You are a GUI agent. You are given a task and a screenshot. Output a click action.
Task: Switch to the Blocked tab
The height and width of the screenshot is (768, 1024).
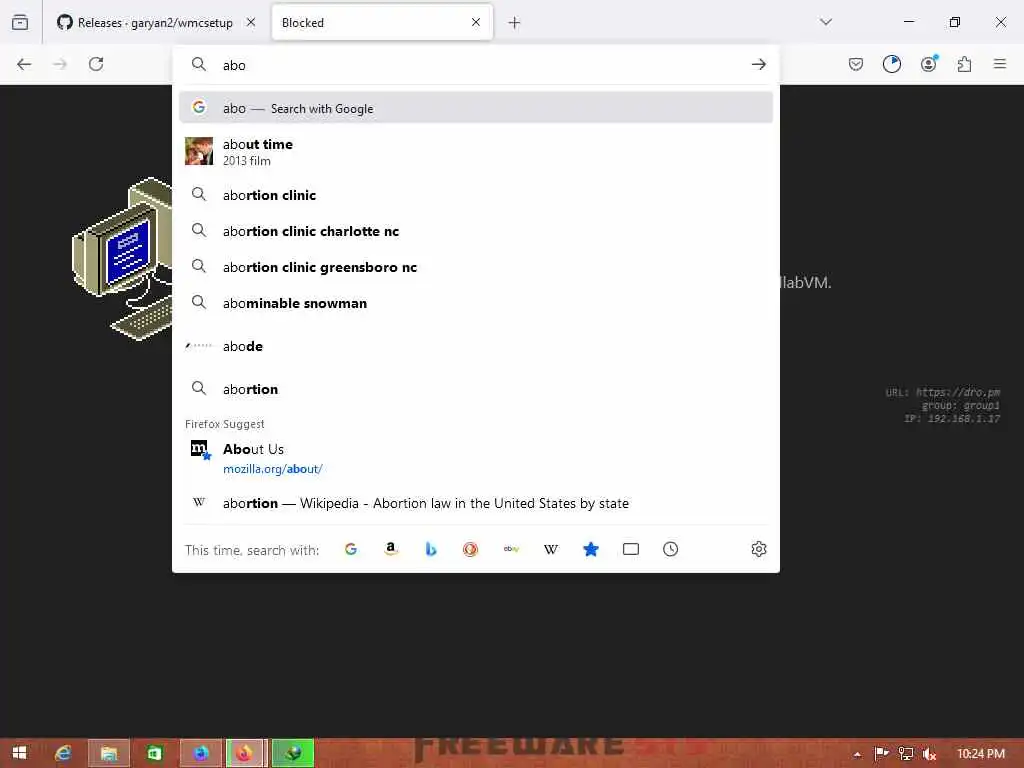[x=382, y=23]
